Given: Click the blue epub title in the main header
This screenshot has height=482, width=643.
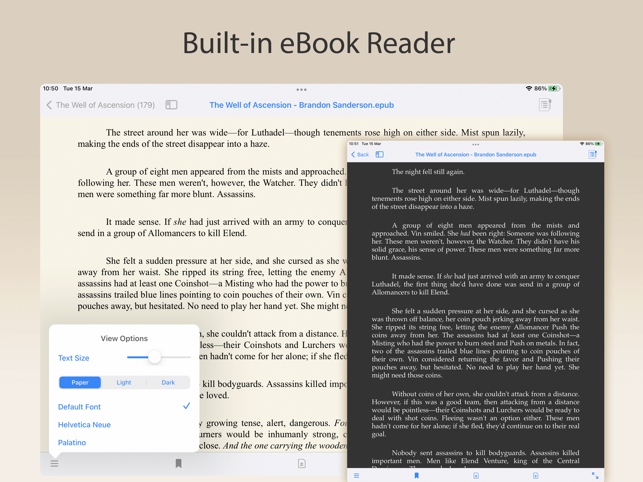Looking at the screenshot, I should point(301,105).
